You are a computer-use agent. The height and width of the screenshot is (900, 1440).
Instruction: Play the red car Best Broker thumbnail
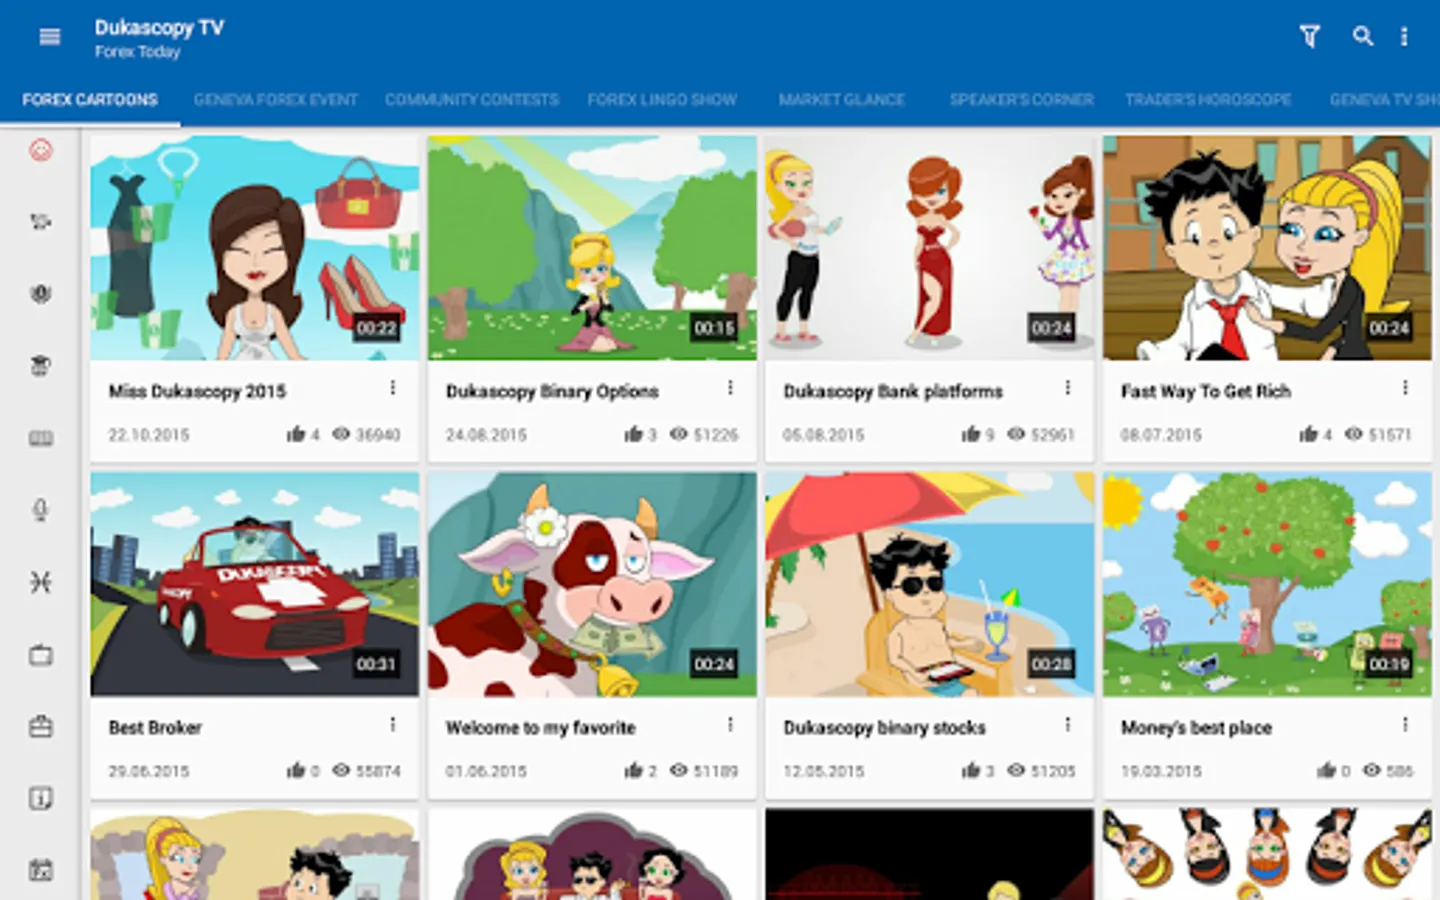[x=254, y=584]
